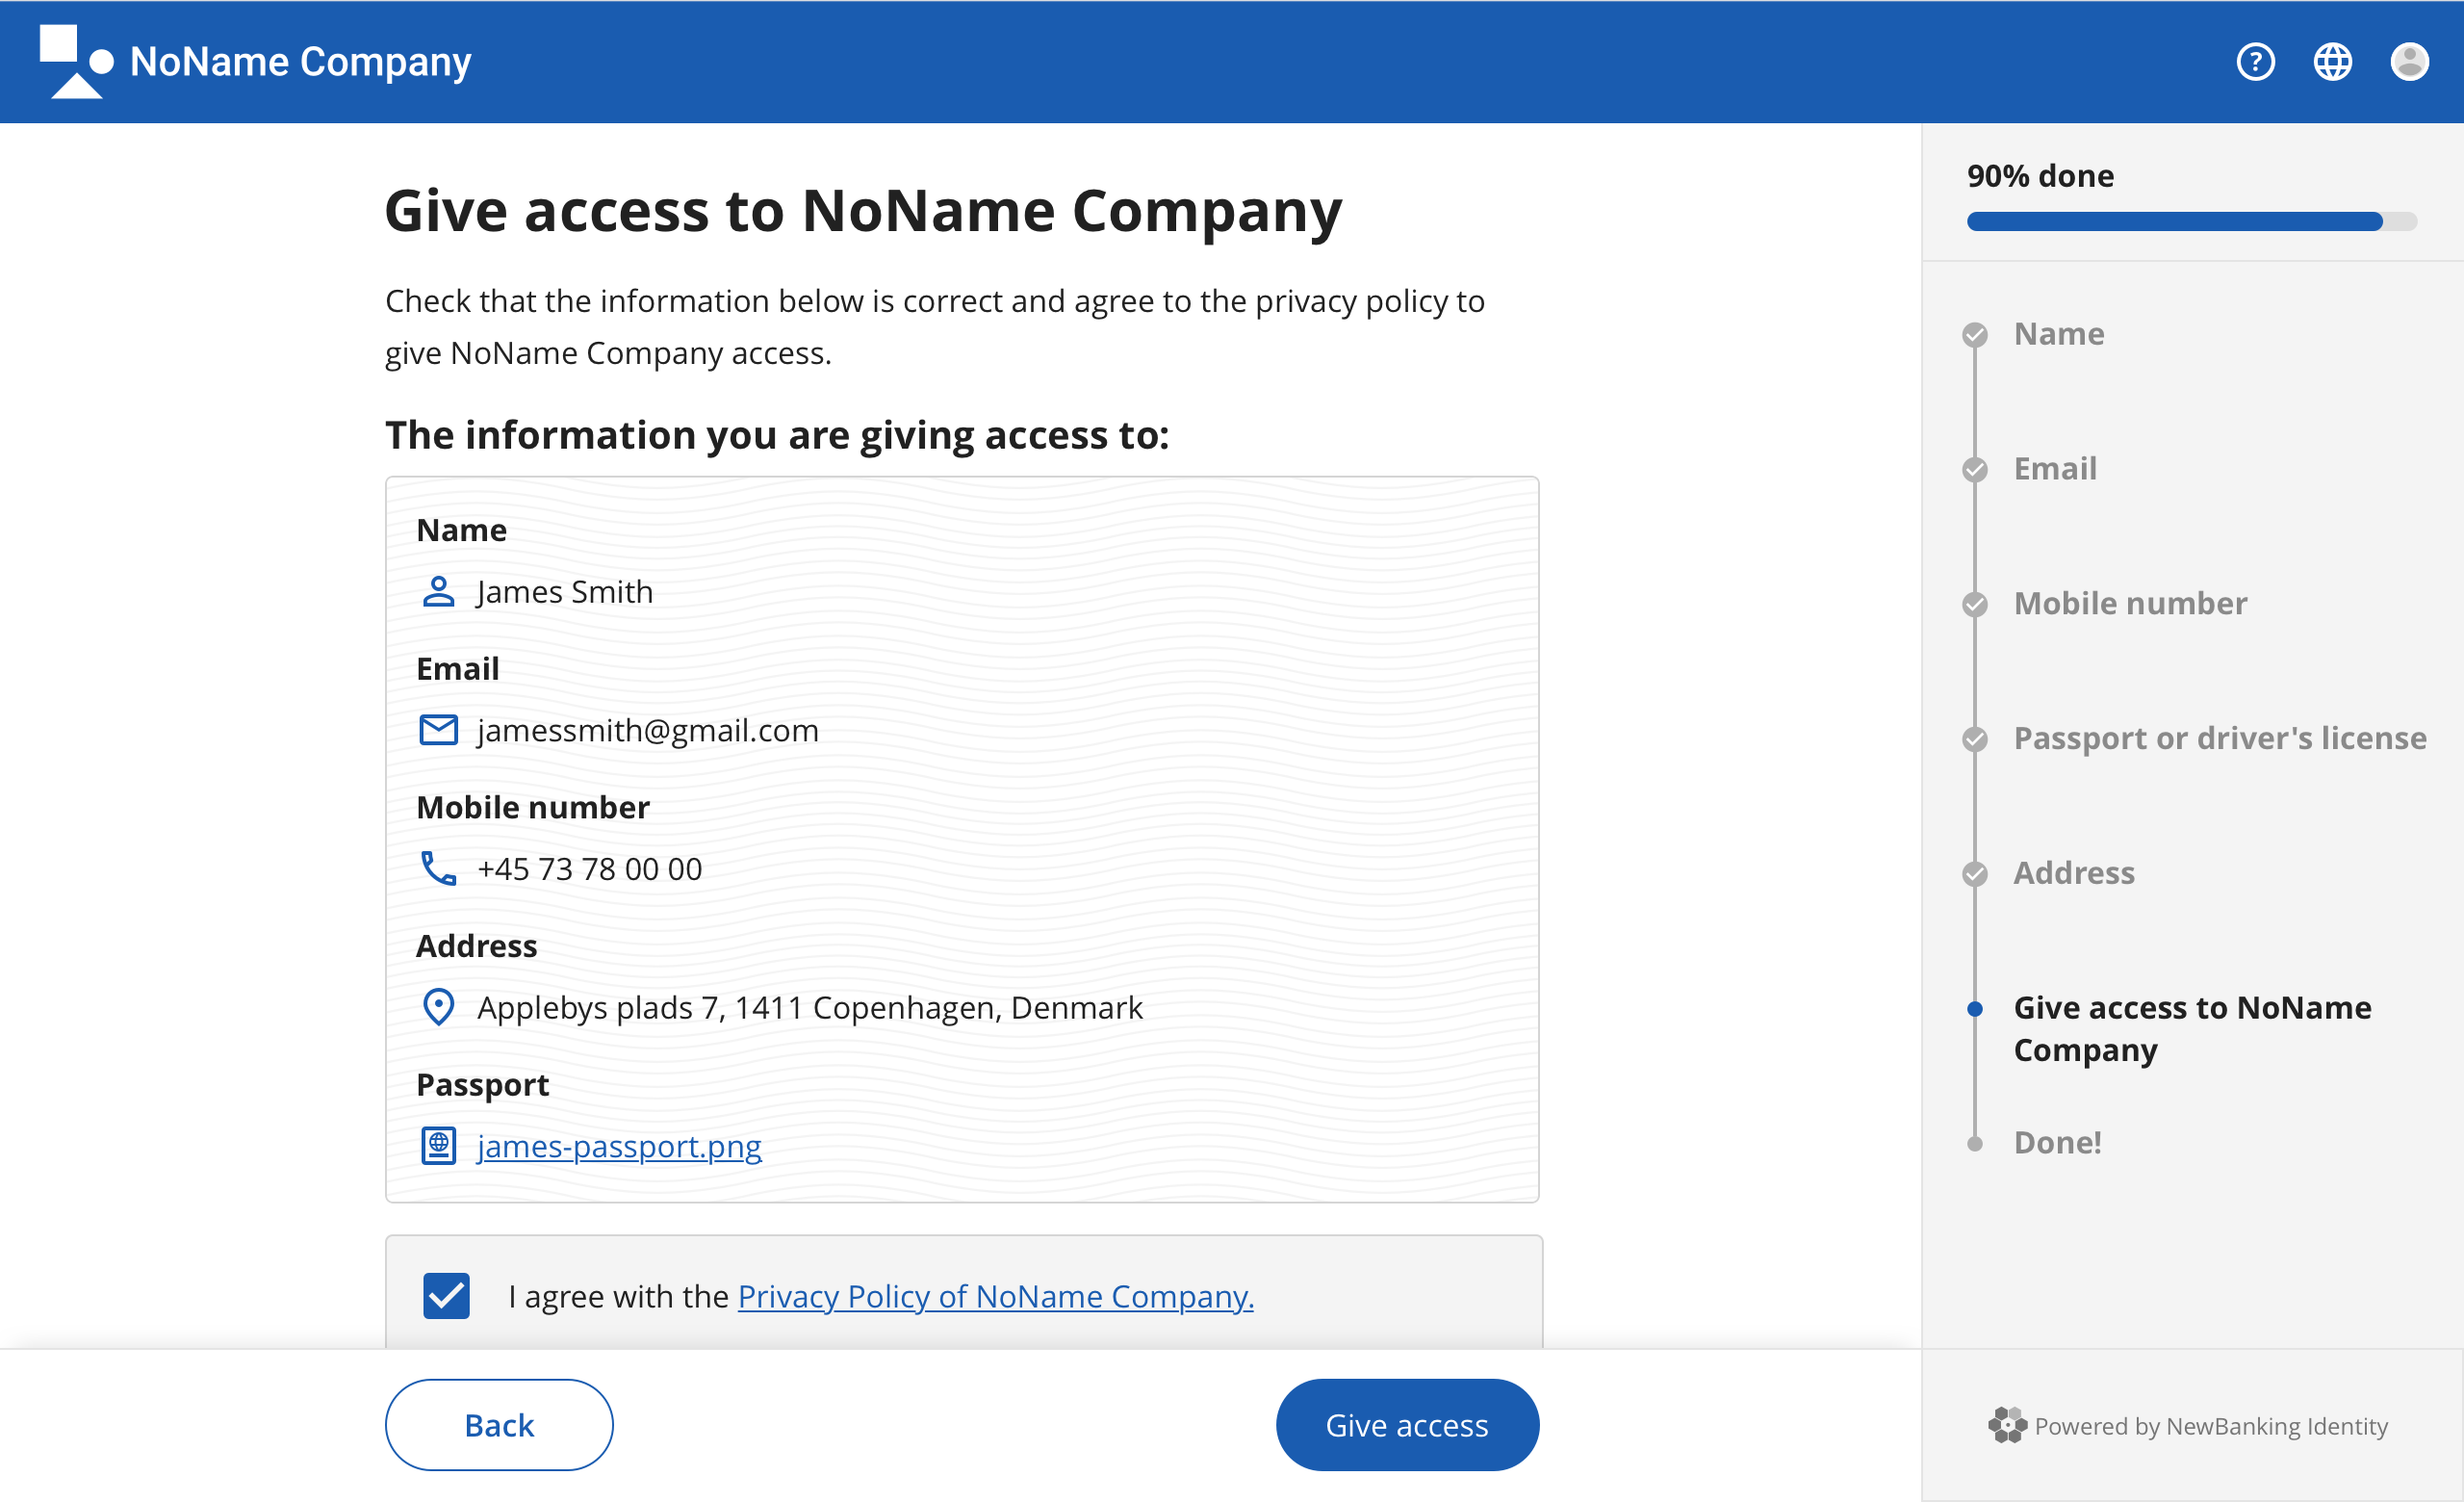Click the NewBanking Identity logo icon
The height and width of the screenshot is (1502, 2464).
(x=2006, y=1425)
